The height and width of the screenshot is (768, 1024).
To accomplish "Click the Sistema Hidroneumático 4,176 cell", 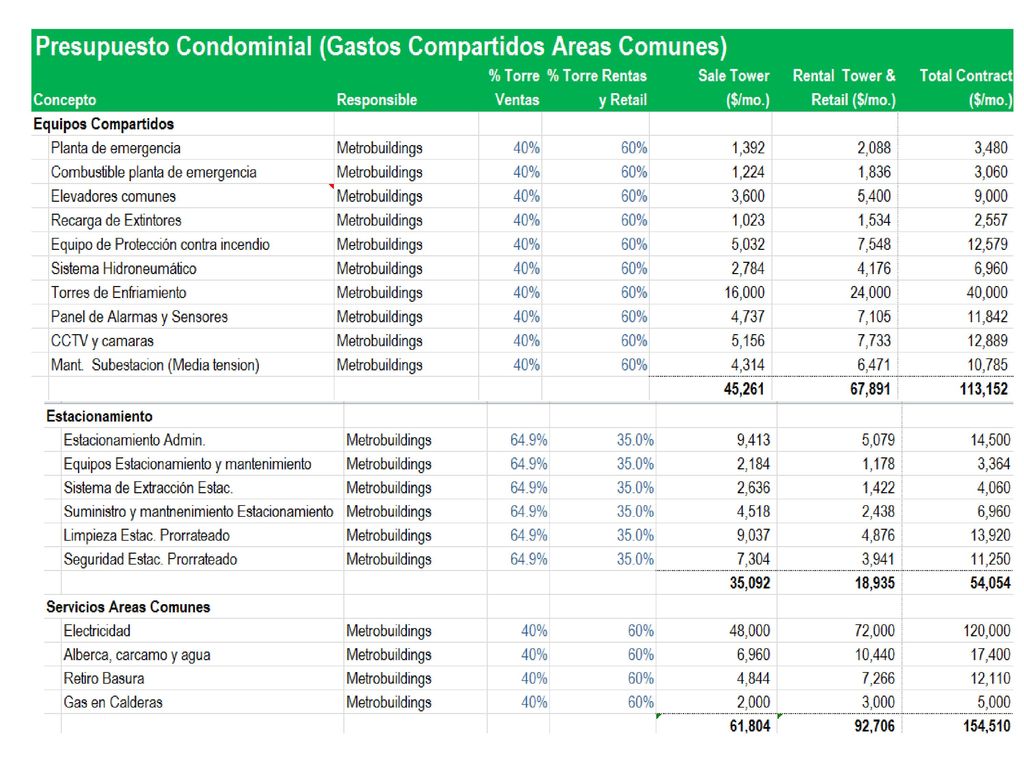I will 874,269.
